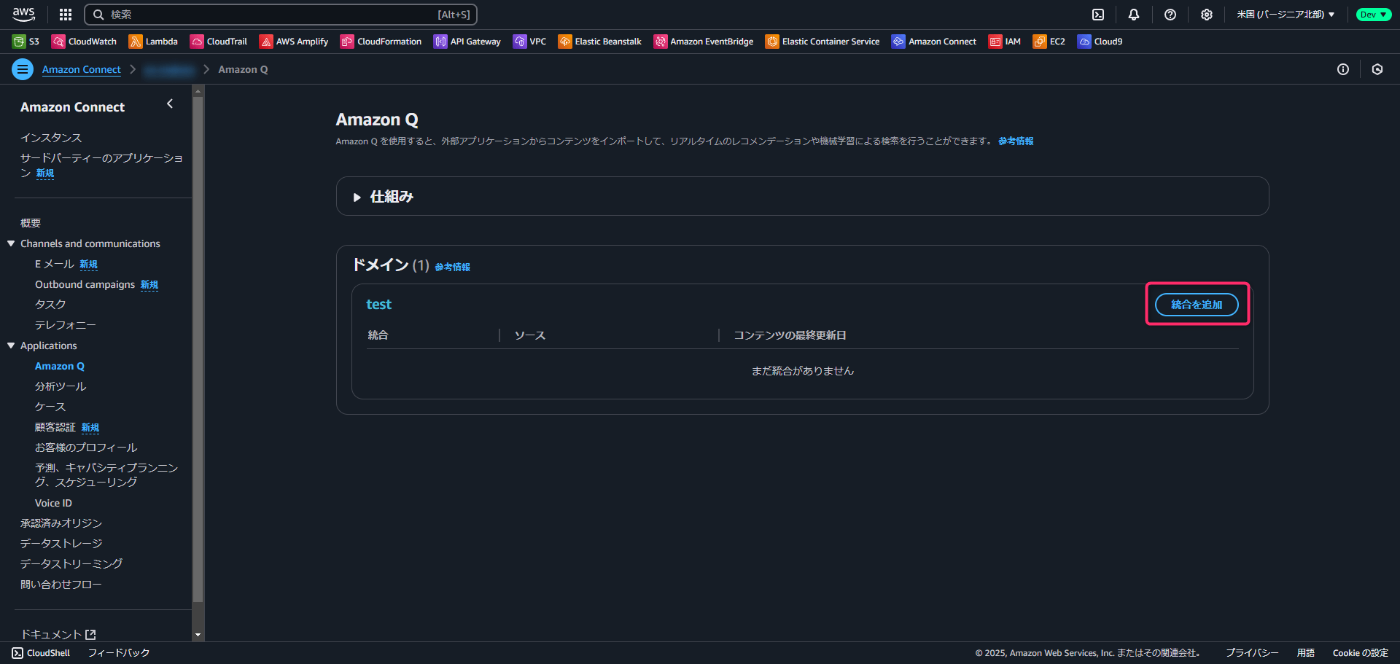1400x664 pixels.
Task: Open the hexagon icon beside the info icon
Action: pyautogui.click(x=1377, y=69)
